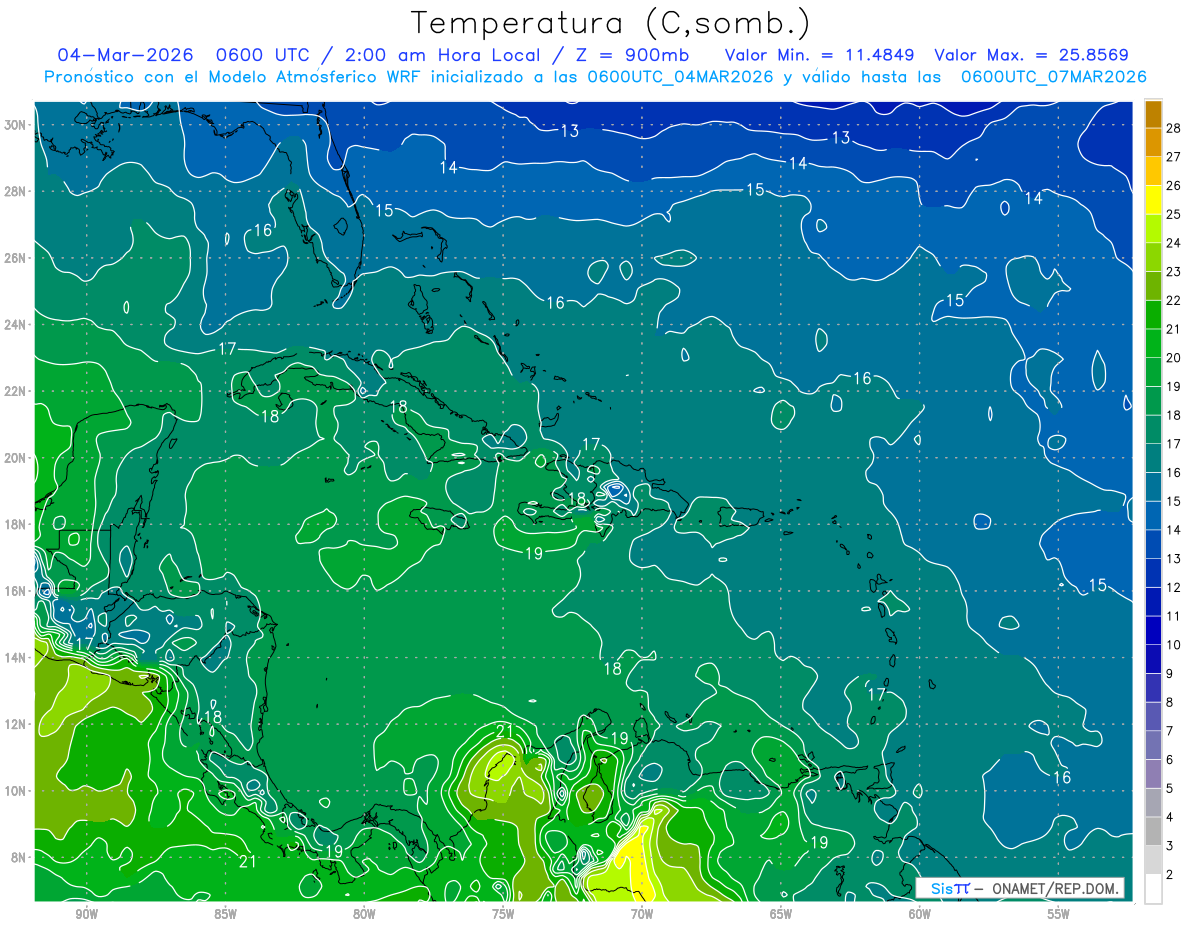Screen dimensions: 1200x927
Task: Click the "Valor Min. = 11.4849" value
Action: (x=822, y=55)
